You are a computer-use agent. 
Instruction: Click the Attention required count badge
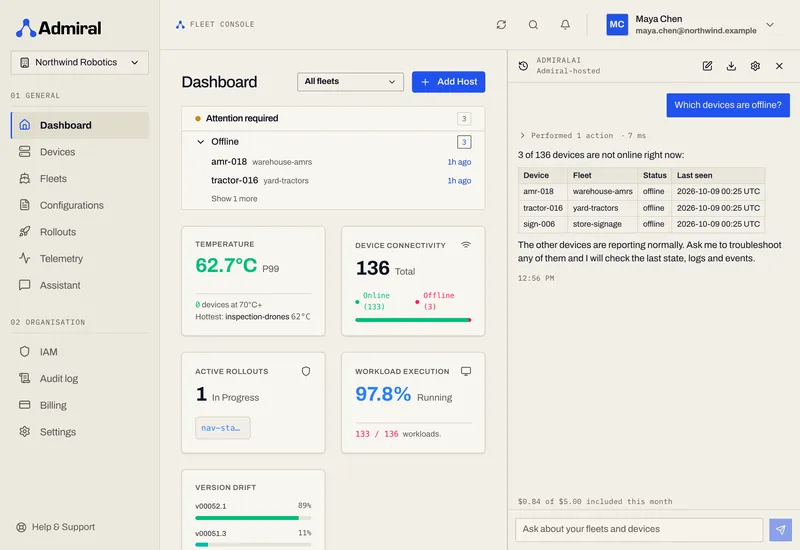(x=464, y=118)
